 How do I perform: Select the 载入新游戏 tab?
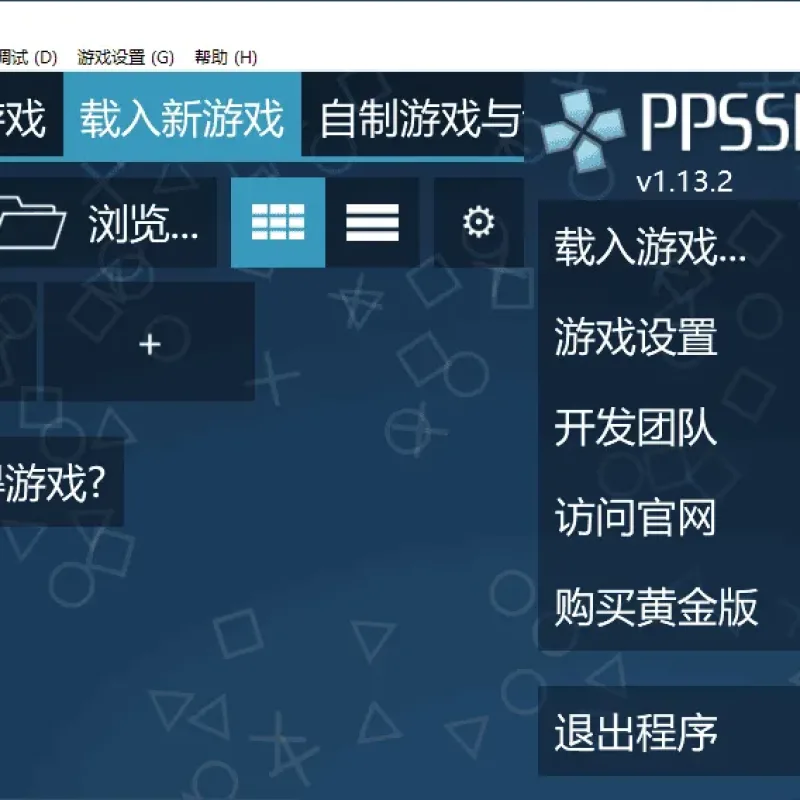pyautogui.click(x=182, y=118)
